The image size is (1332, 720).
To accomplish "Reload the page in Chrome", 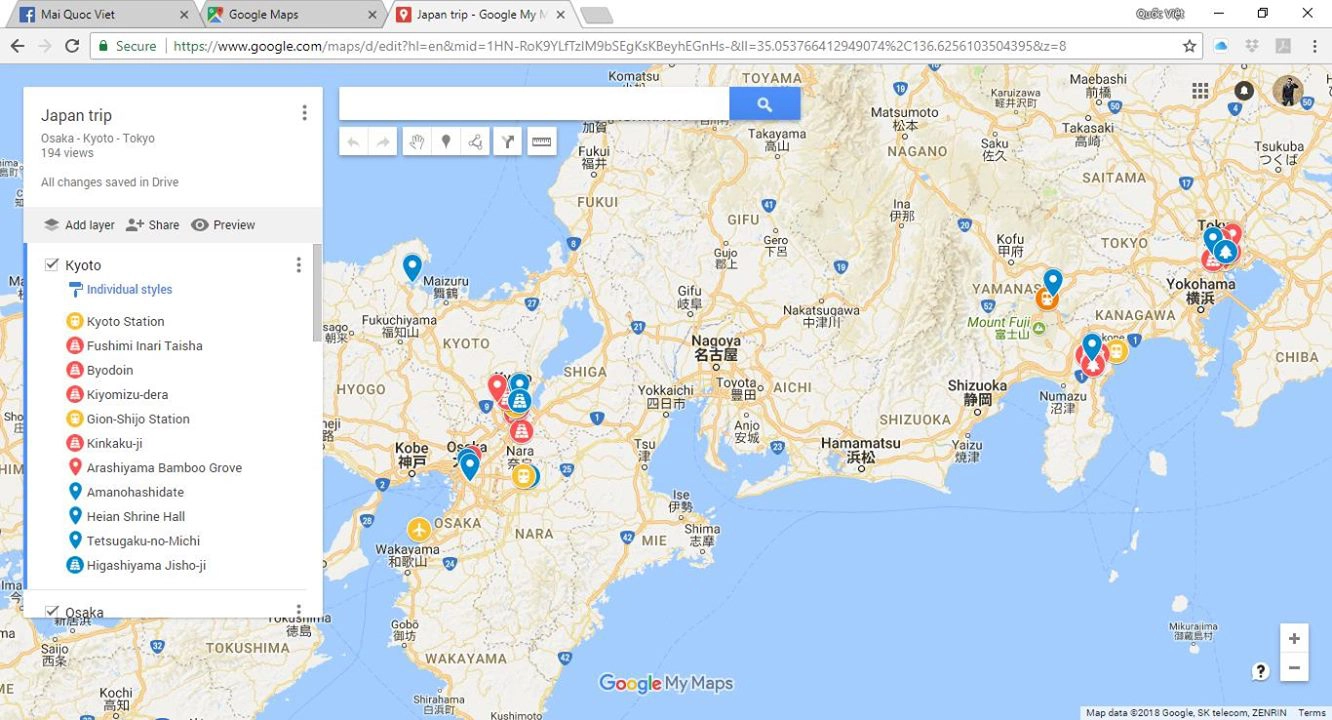I will (72, 46).
